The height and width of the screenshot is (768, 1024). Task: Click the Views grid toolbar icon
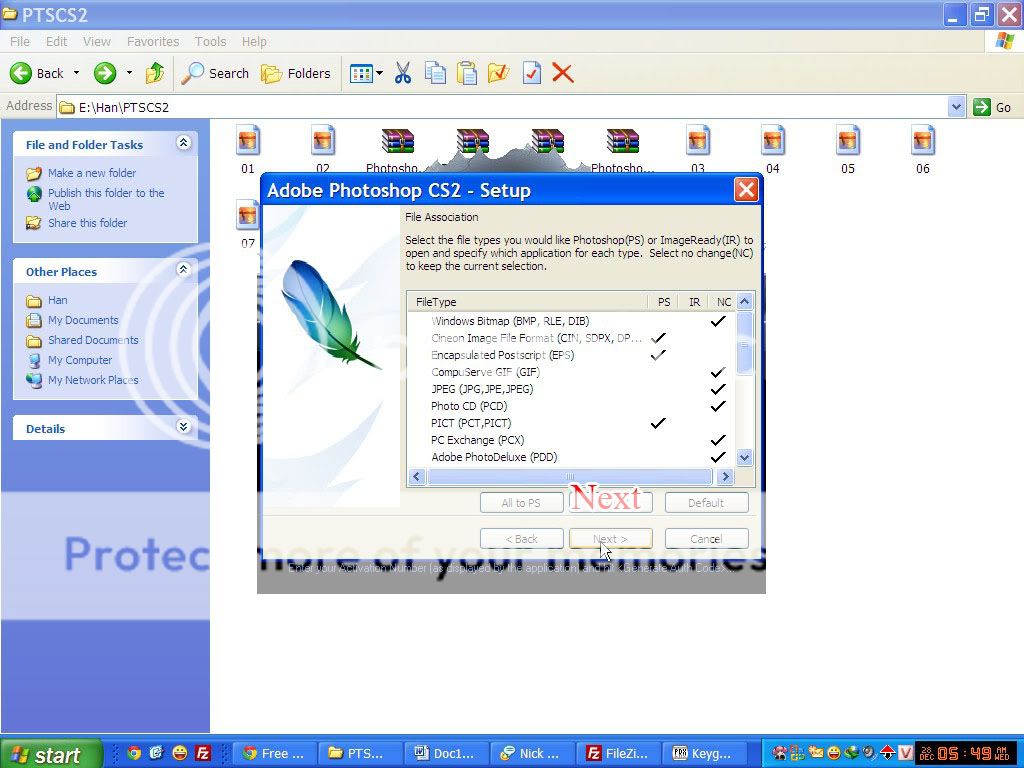point(360,73)
